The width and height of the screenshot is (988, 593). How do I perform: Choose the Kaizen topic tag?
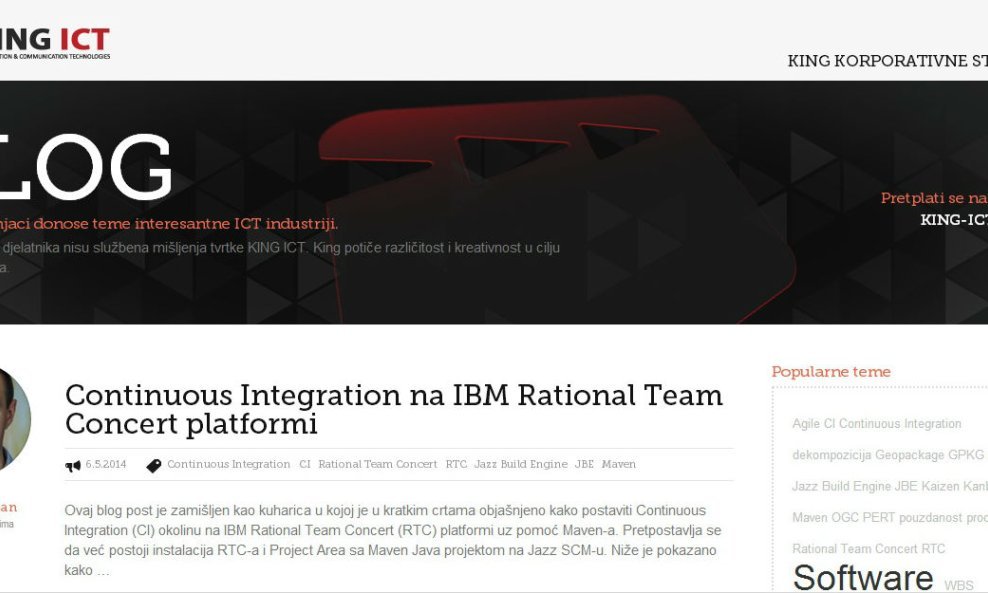pos(940,486)
